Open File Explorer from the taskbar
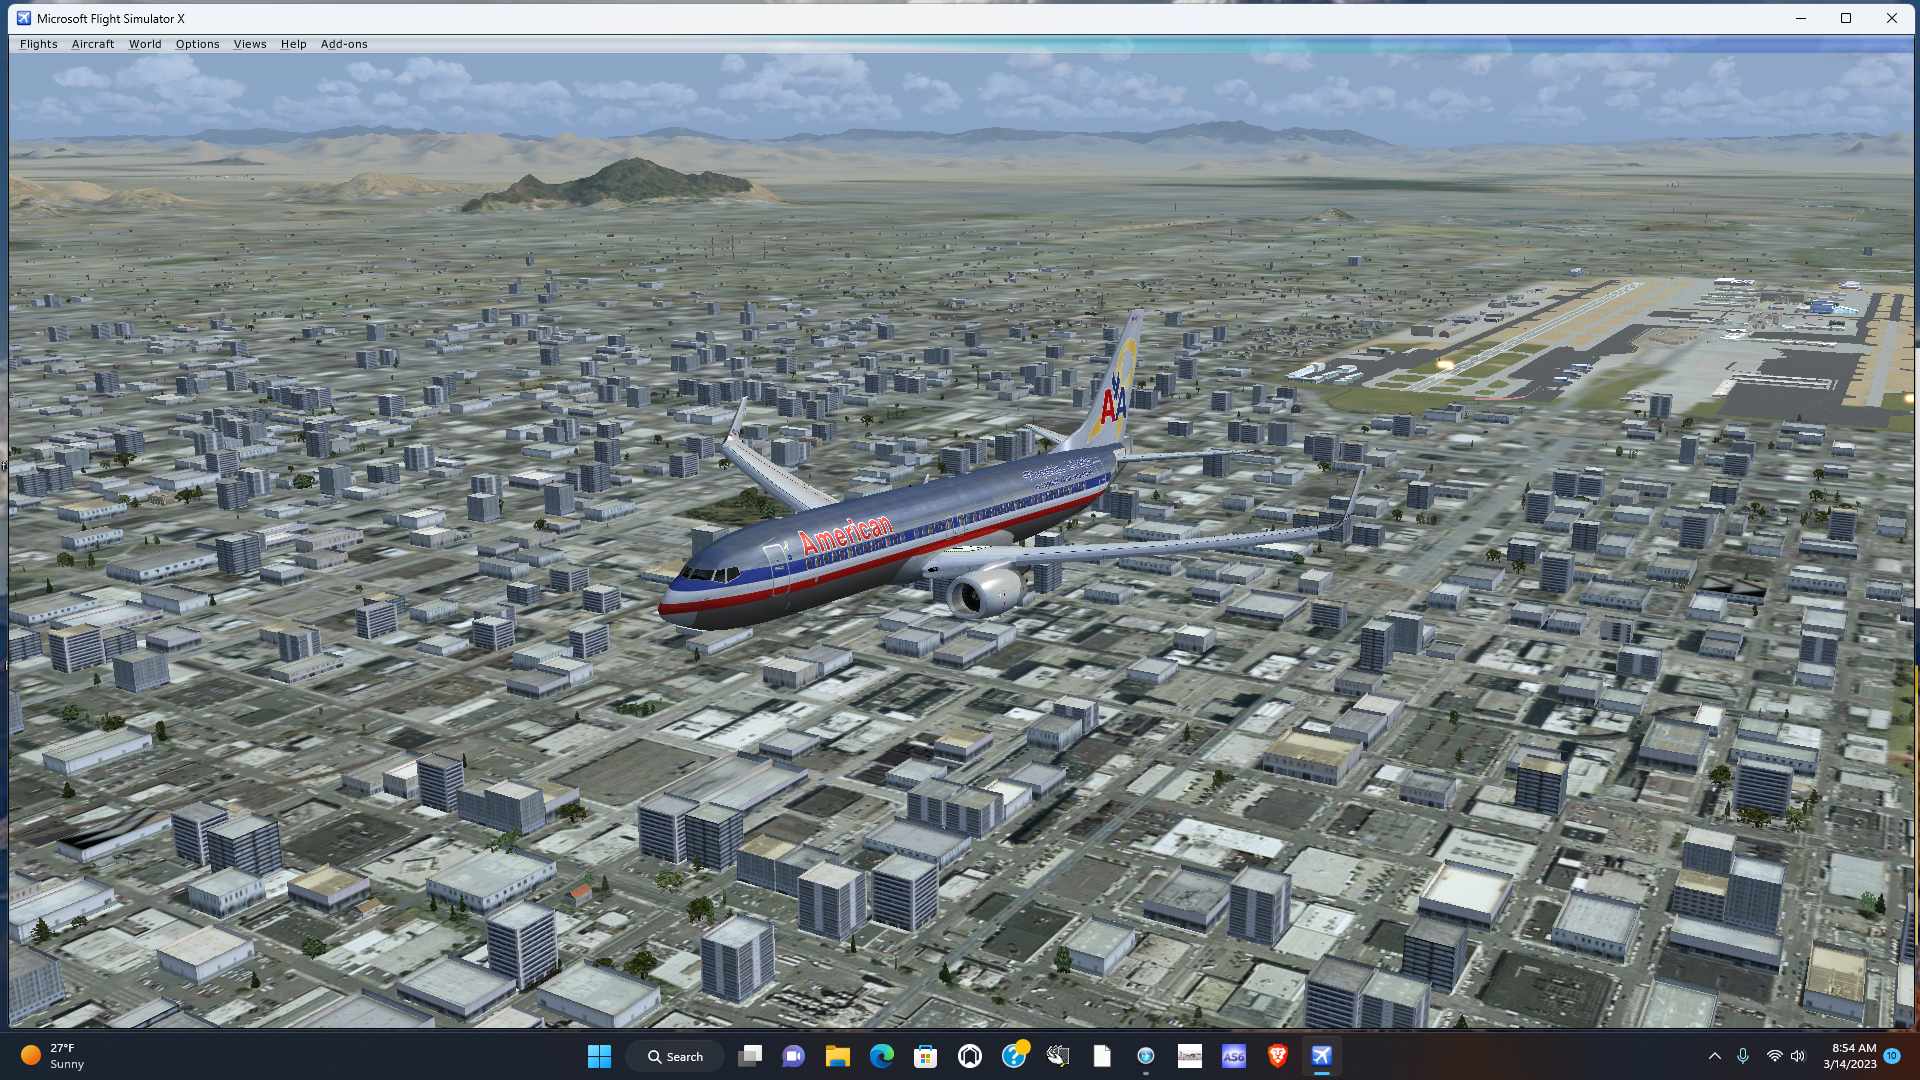 838,1056
